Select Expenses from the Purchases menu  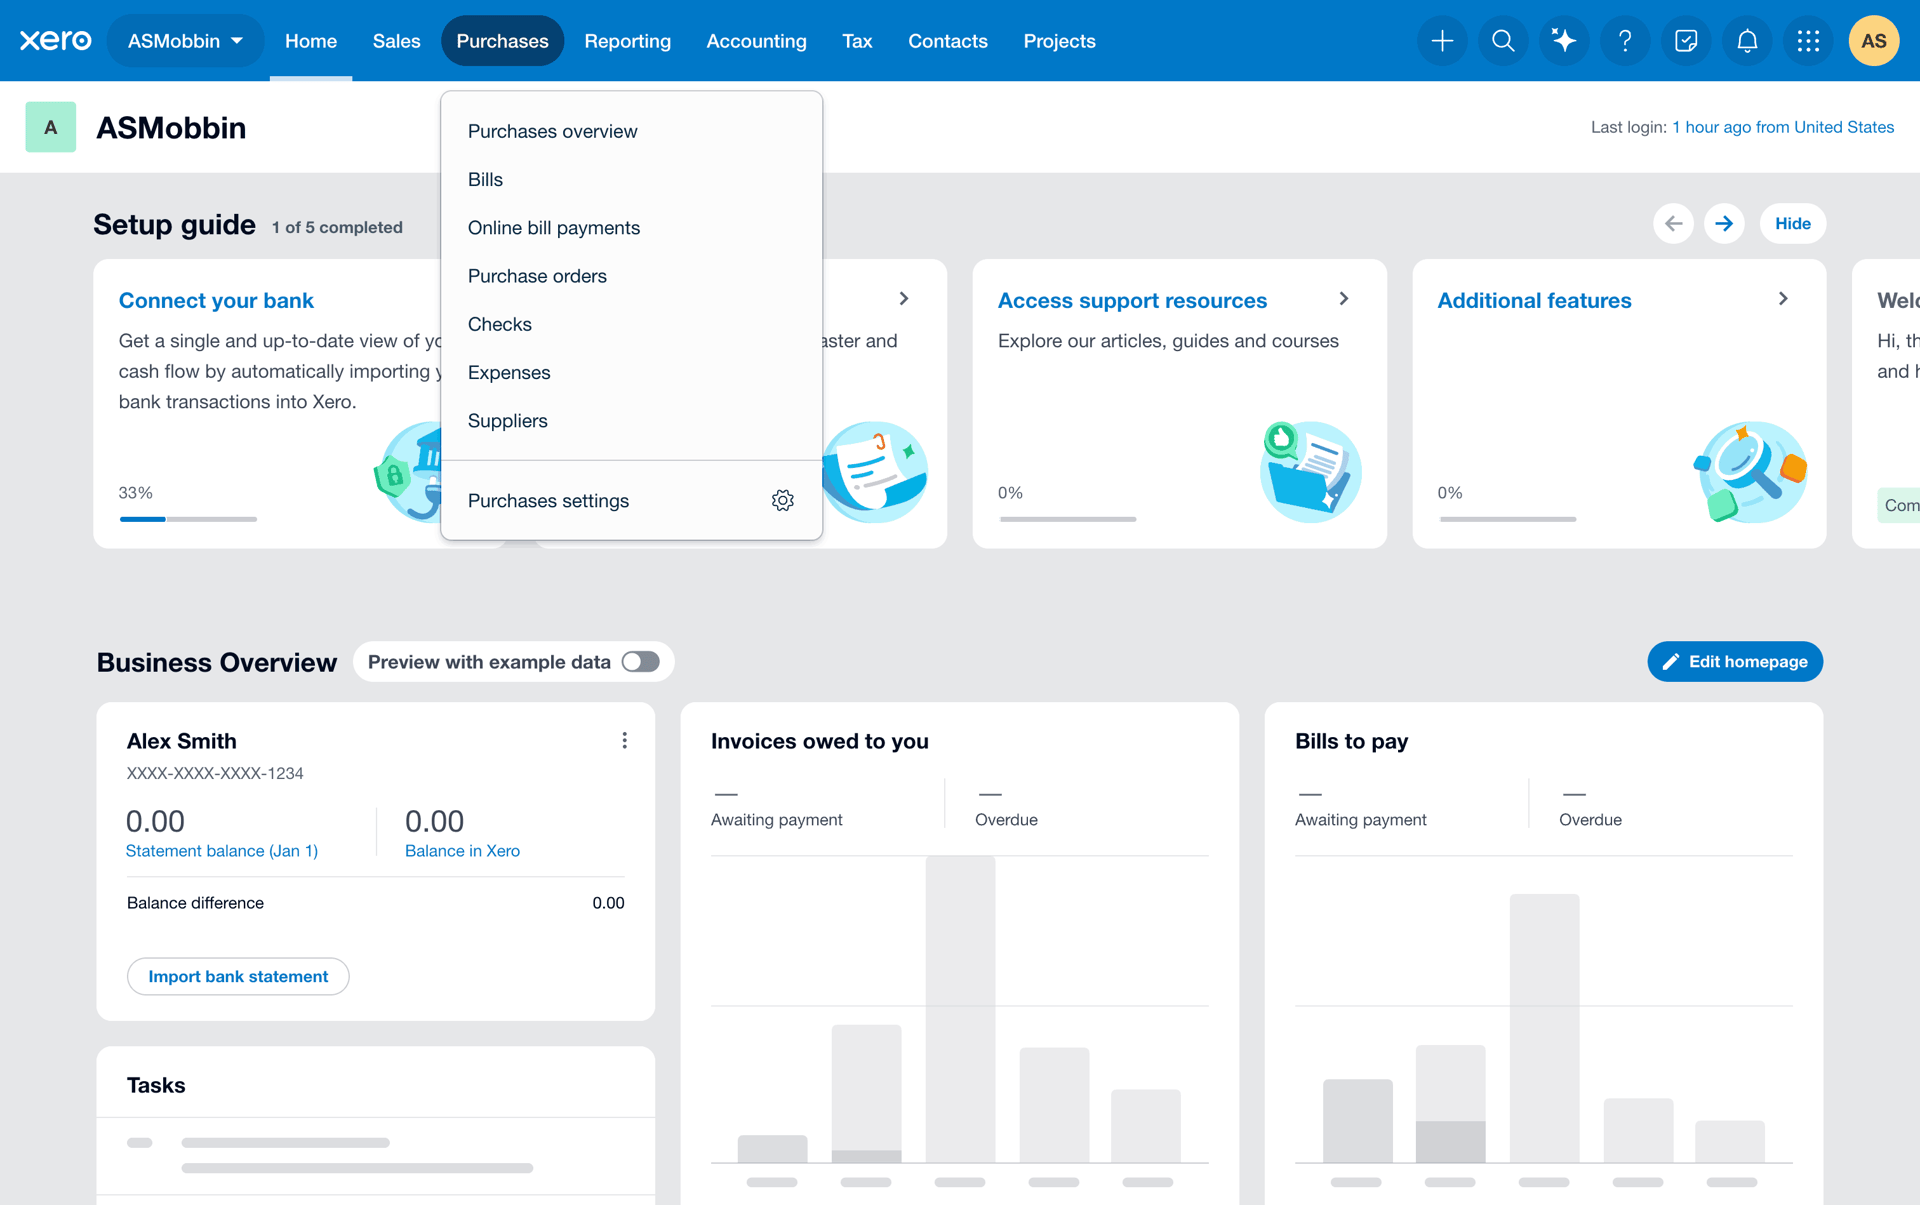[x=631, y=372]
